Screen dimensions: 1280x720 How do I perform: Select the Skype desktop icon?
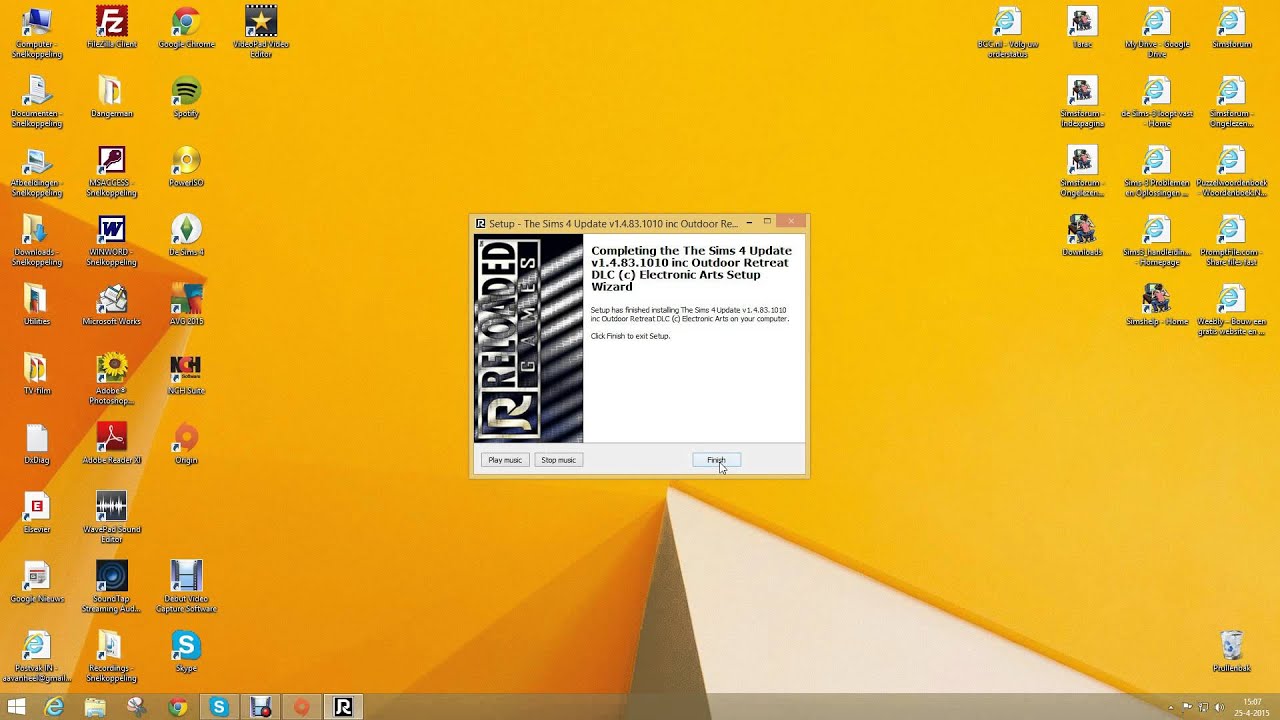pos(186,650)
